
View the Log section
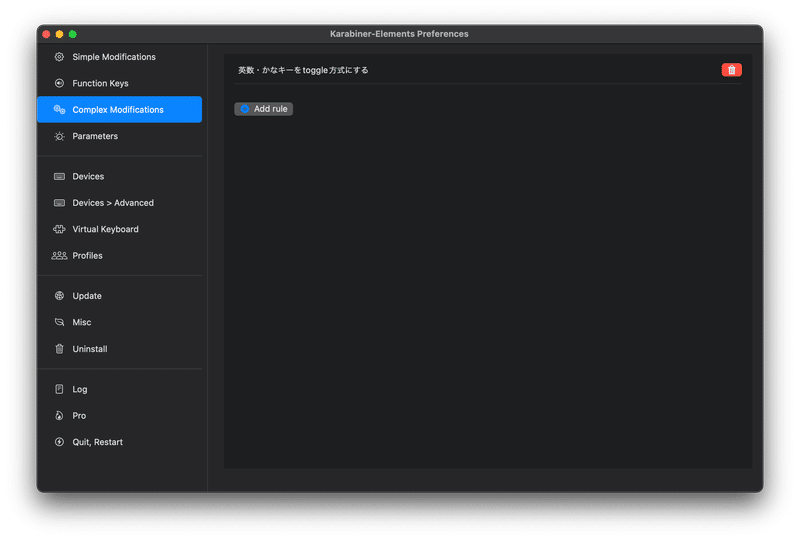pos(119,389)
